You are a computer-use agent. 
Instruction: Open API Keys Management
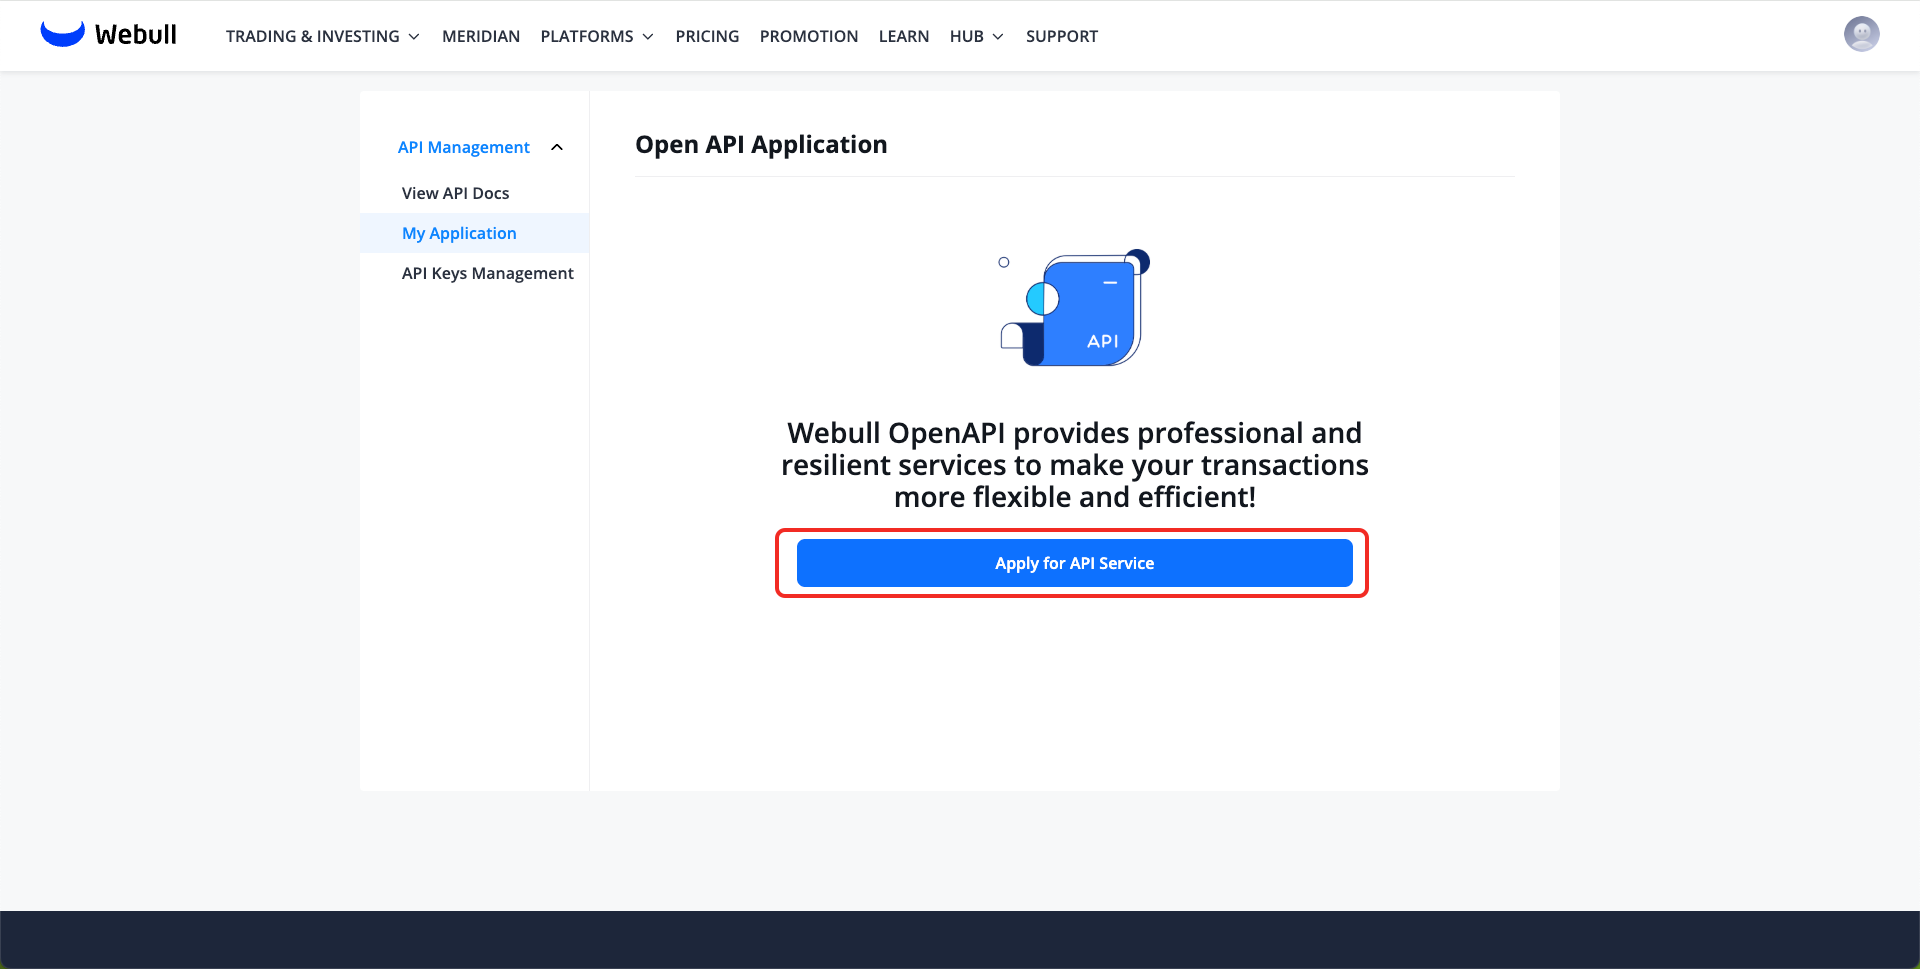coord(488,273)
